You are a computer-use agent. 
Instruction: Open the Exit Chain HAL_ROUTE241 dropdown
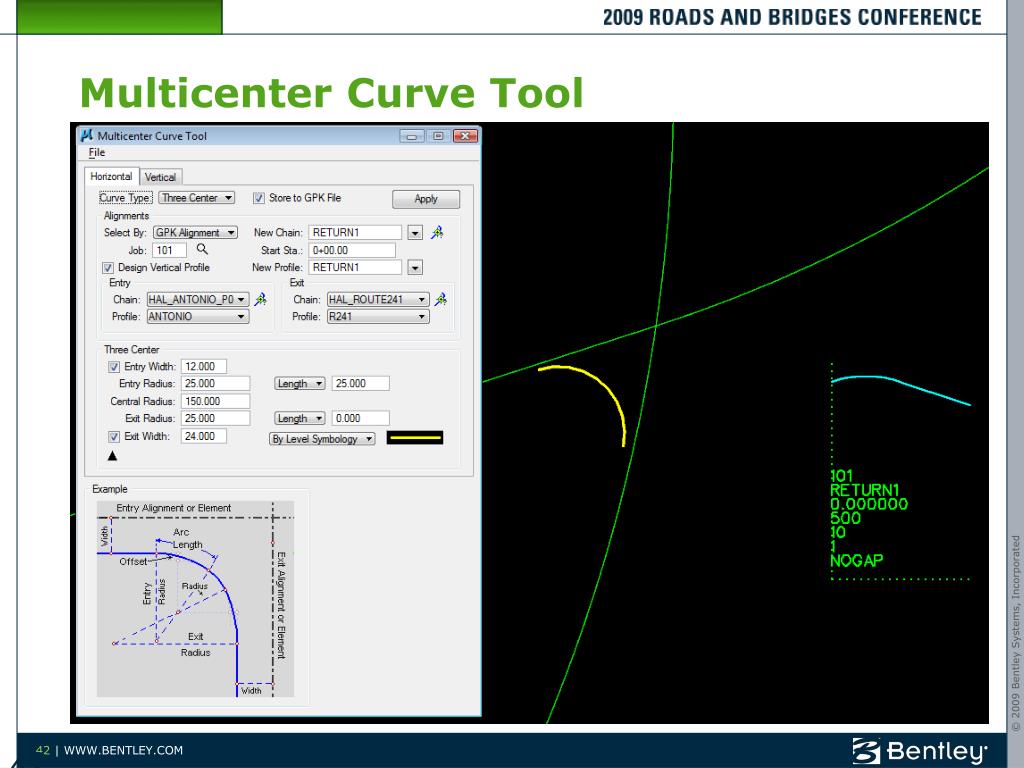point(378,299)
